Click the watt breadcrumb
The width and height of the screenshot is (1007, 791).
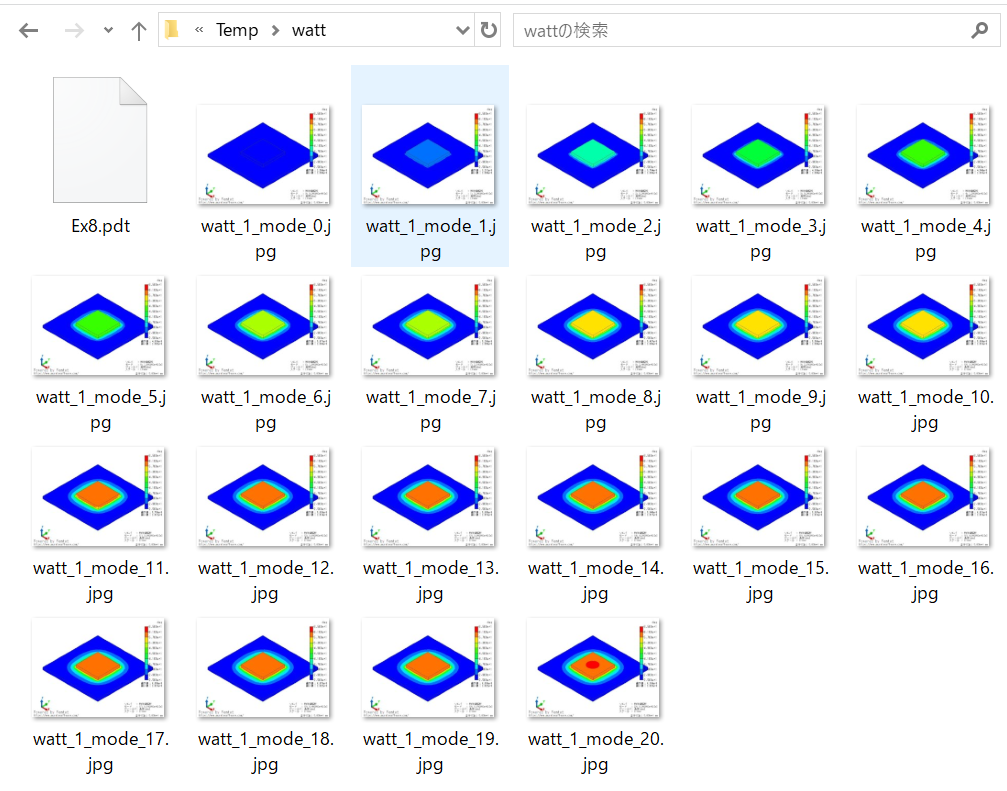[309, 30]
